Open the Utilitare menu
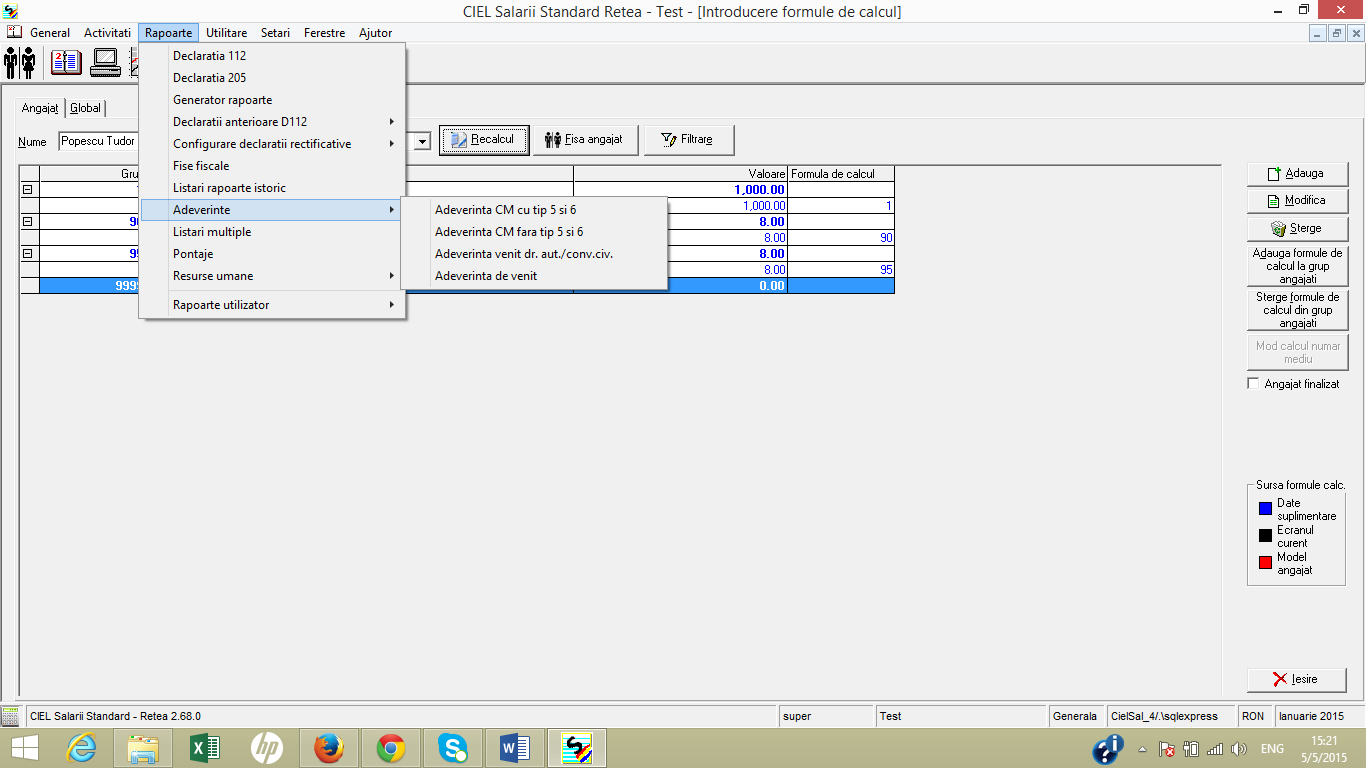This screenshot has height=768, width=1366. click(227, 33)
